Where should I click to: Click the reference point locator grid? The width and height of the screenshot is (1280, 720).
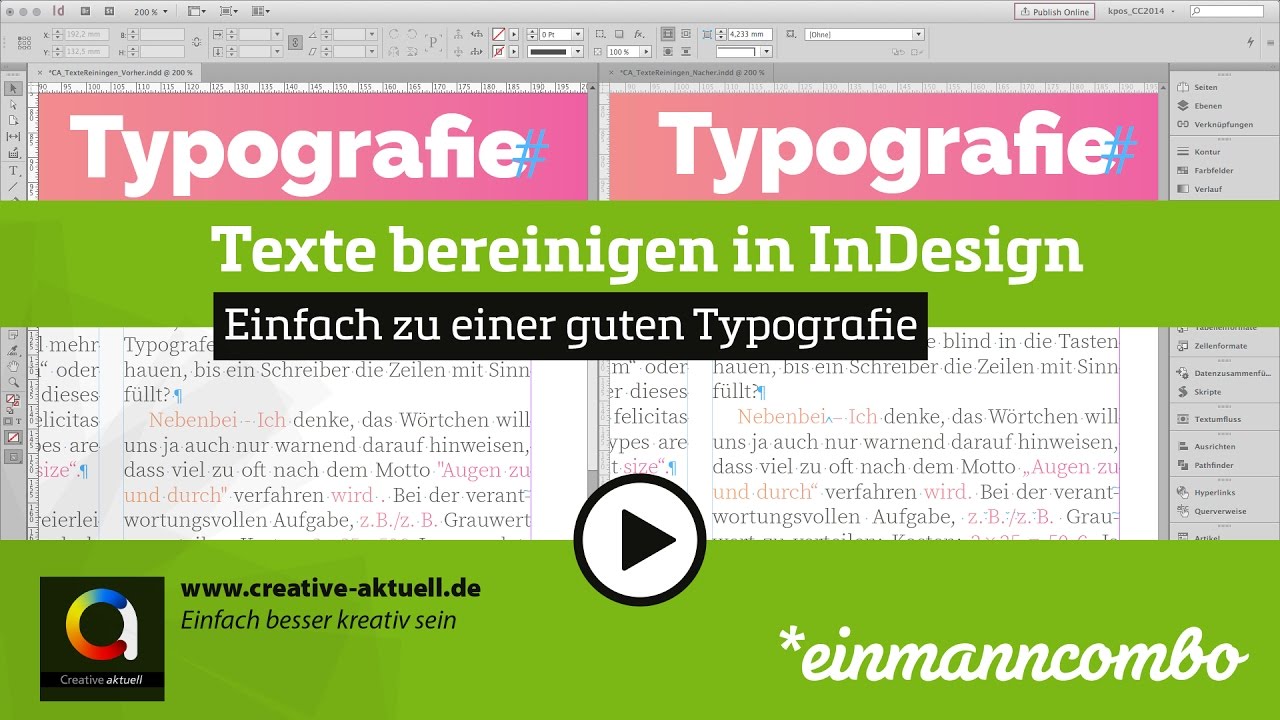[24, 43]
